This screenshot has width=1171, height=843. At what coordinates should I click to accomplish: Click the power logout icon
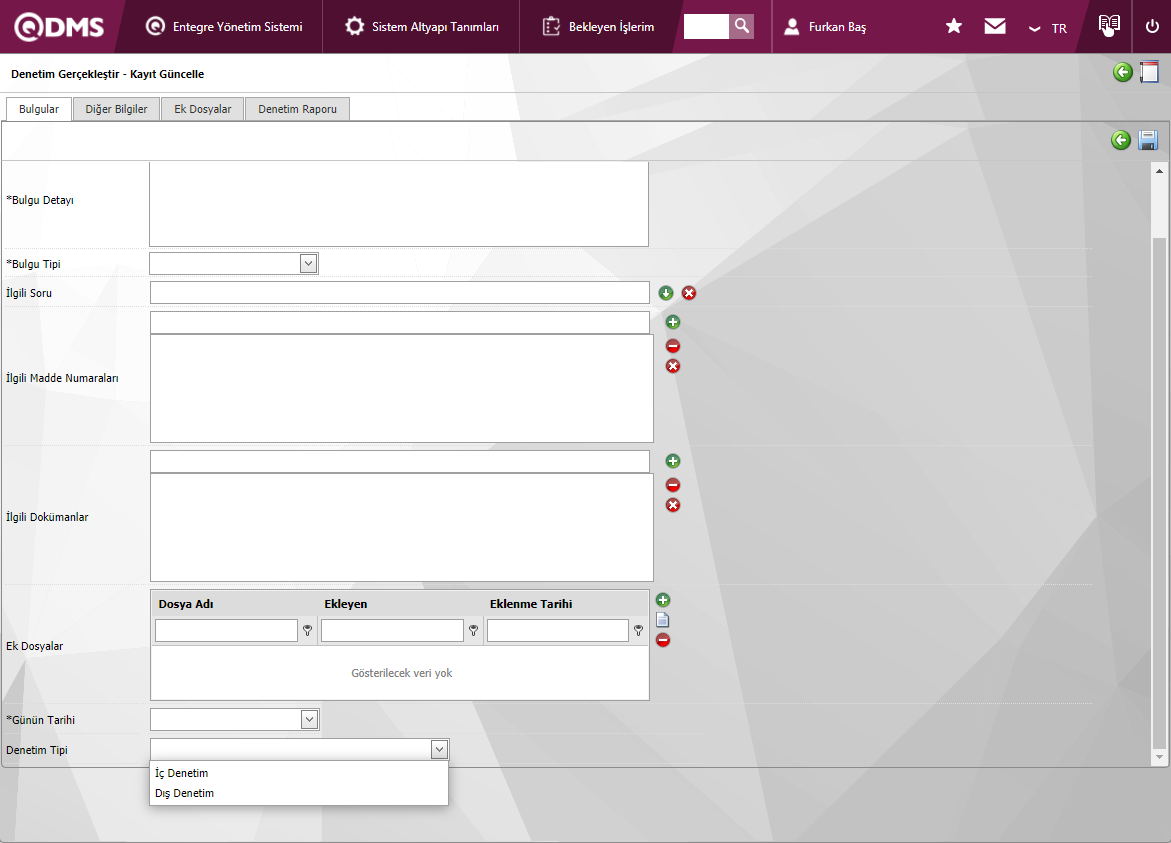1152,27
